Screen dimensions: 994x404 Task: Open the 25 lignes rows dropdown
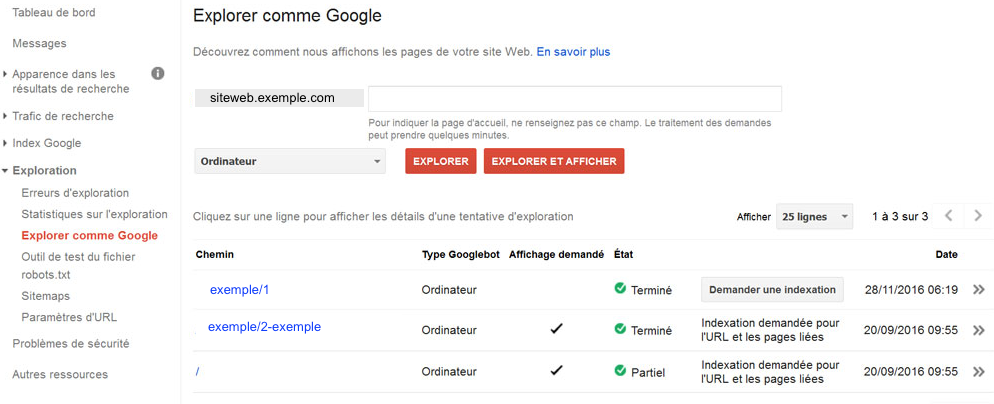click(814, 217)
